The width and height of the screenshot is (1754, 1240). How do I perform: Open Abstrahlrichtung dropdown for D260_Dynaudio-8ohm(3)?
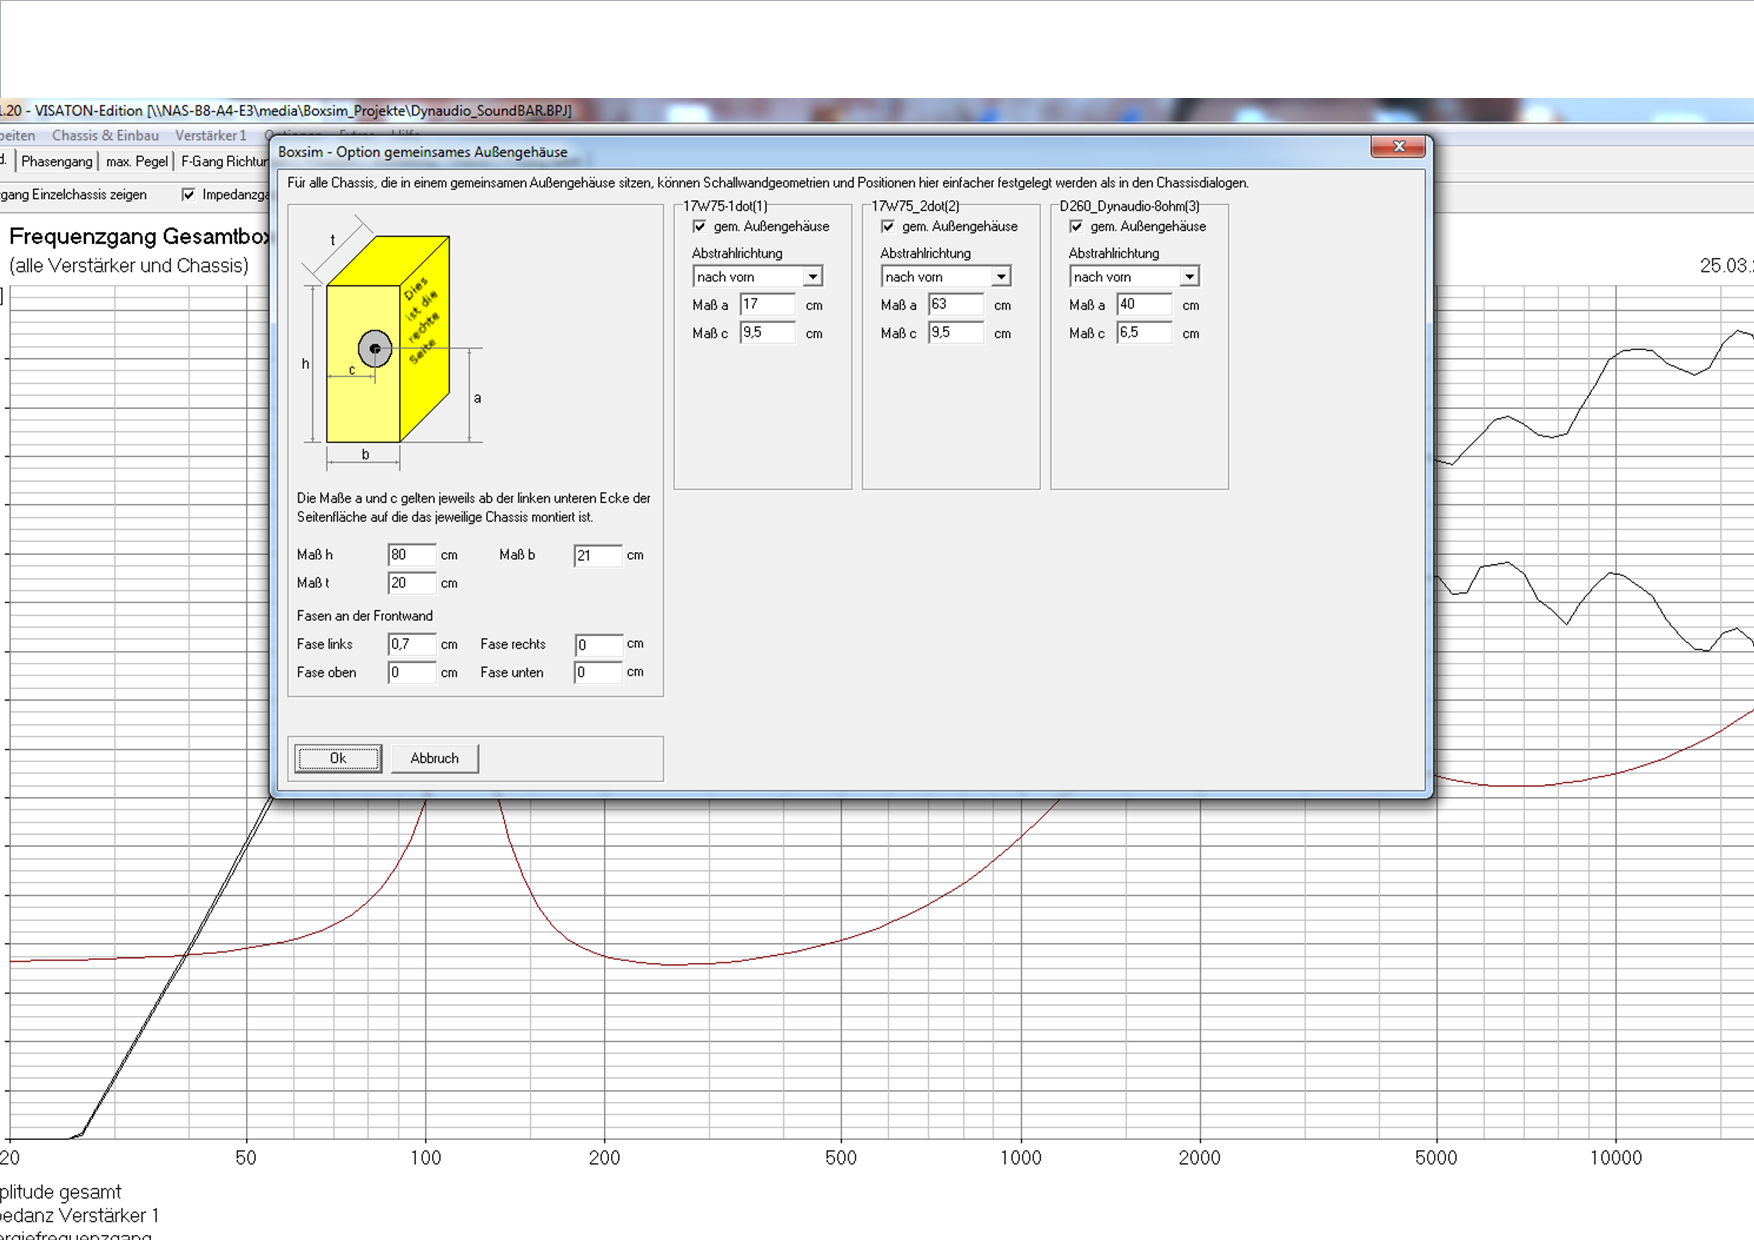1188,277
